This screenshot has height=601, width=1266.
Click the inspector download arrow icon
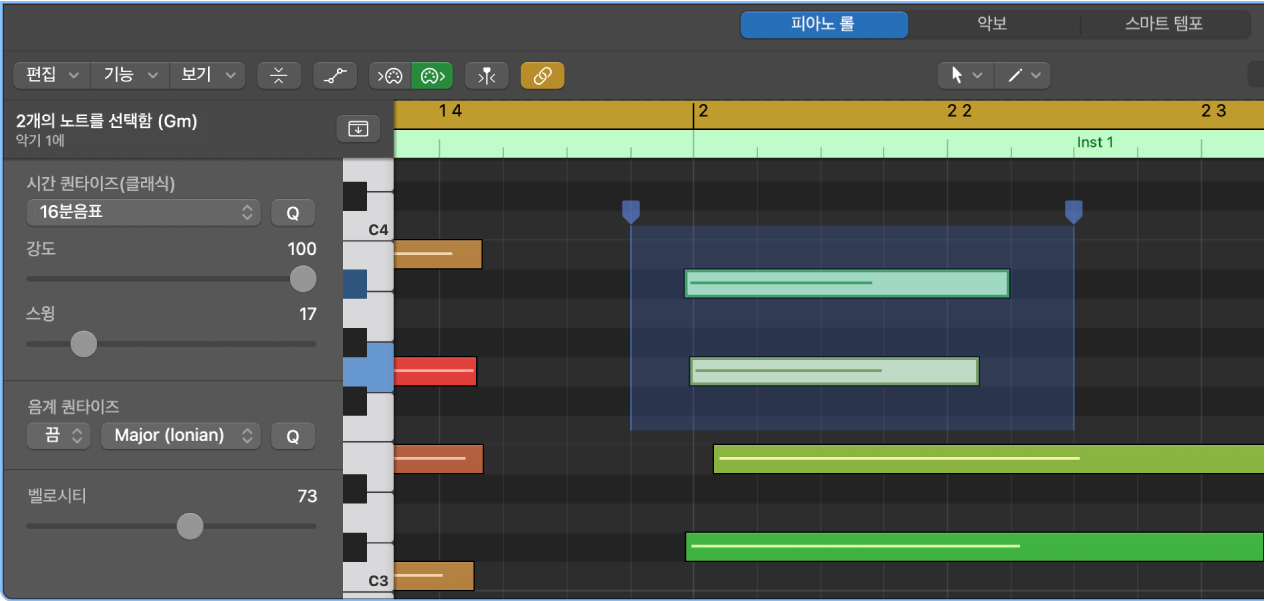coord(359,128)
